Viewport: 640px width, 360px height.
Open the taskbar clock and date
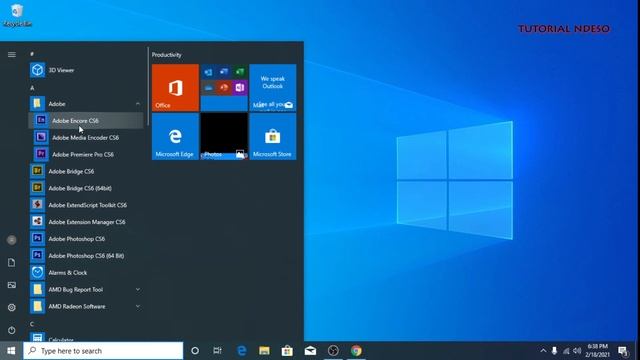(598, 351)
